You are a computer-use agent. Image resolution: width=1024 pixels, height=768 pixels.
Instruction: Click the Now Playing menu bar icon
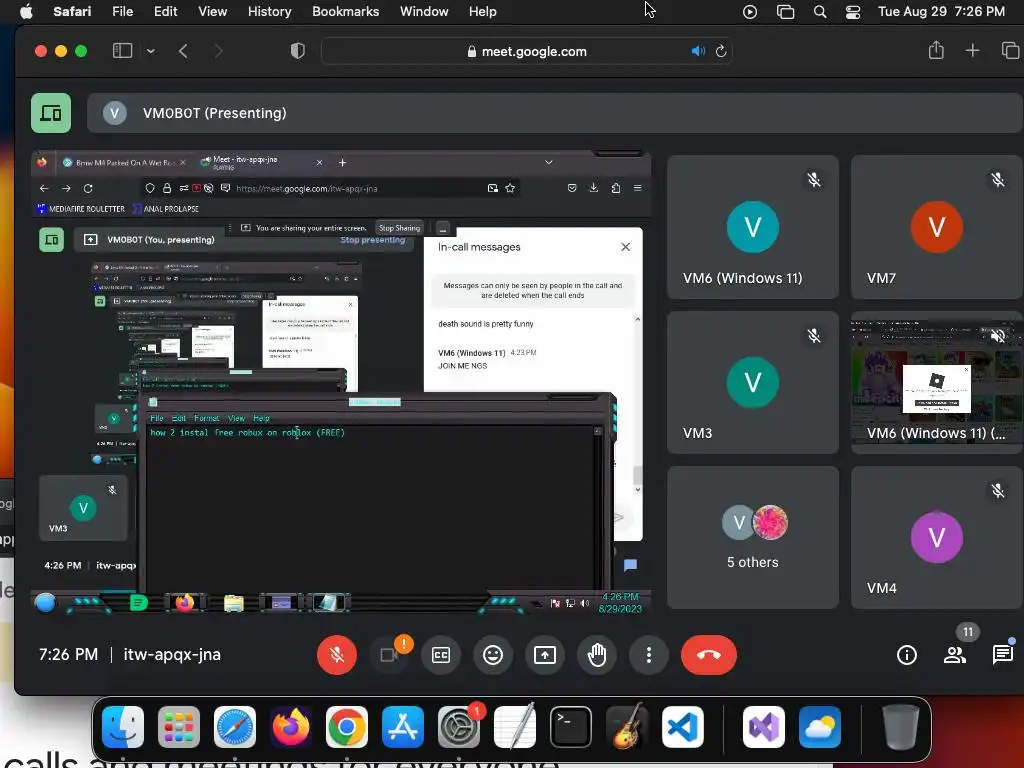(750, 12)
